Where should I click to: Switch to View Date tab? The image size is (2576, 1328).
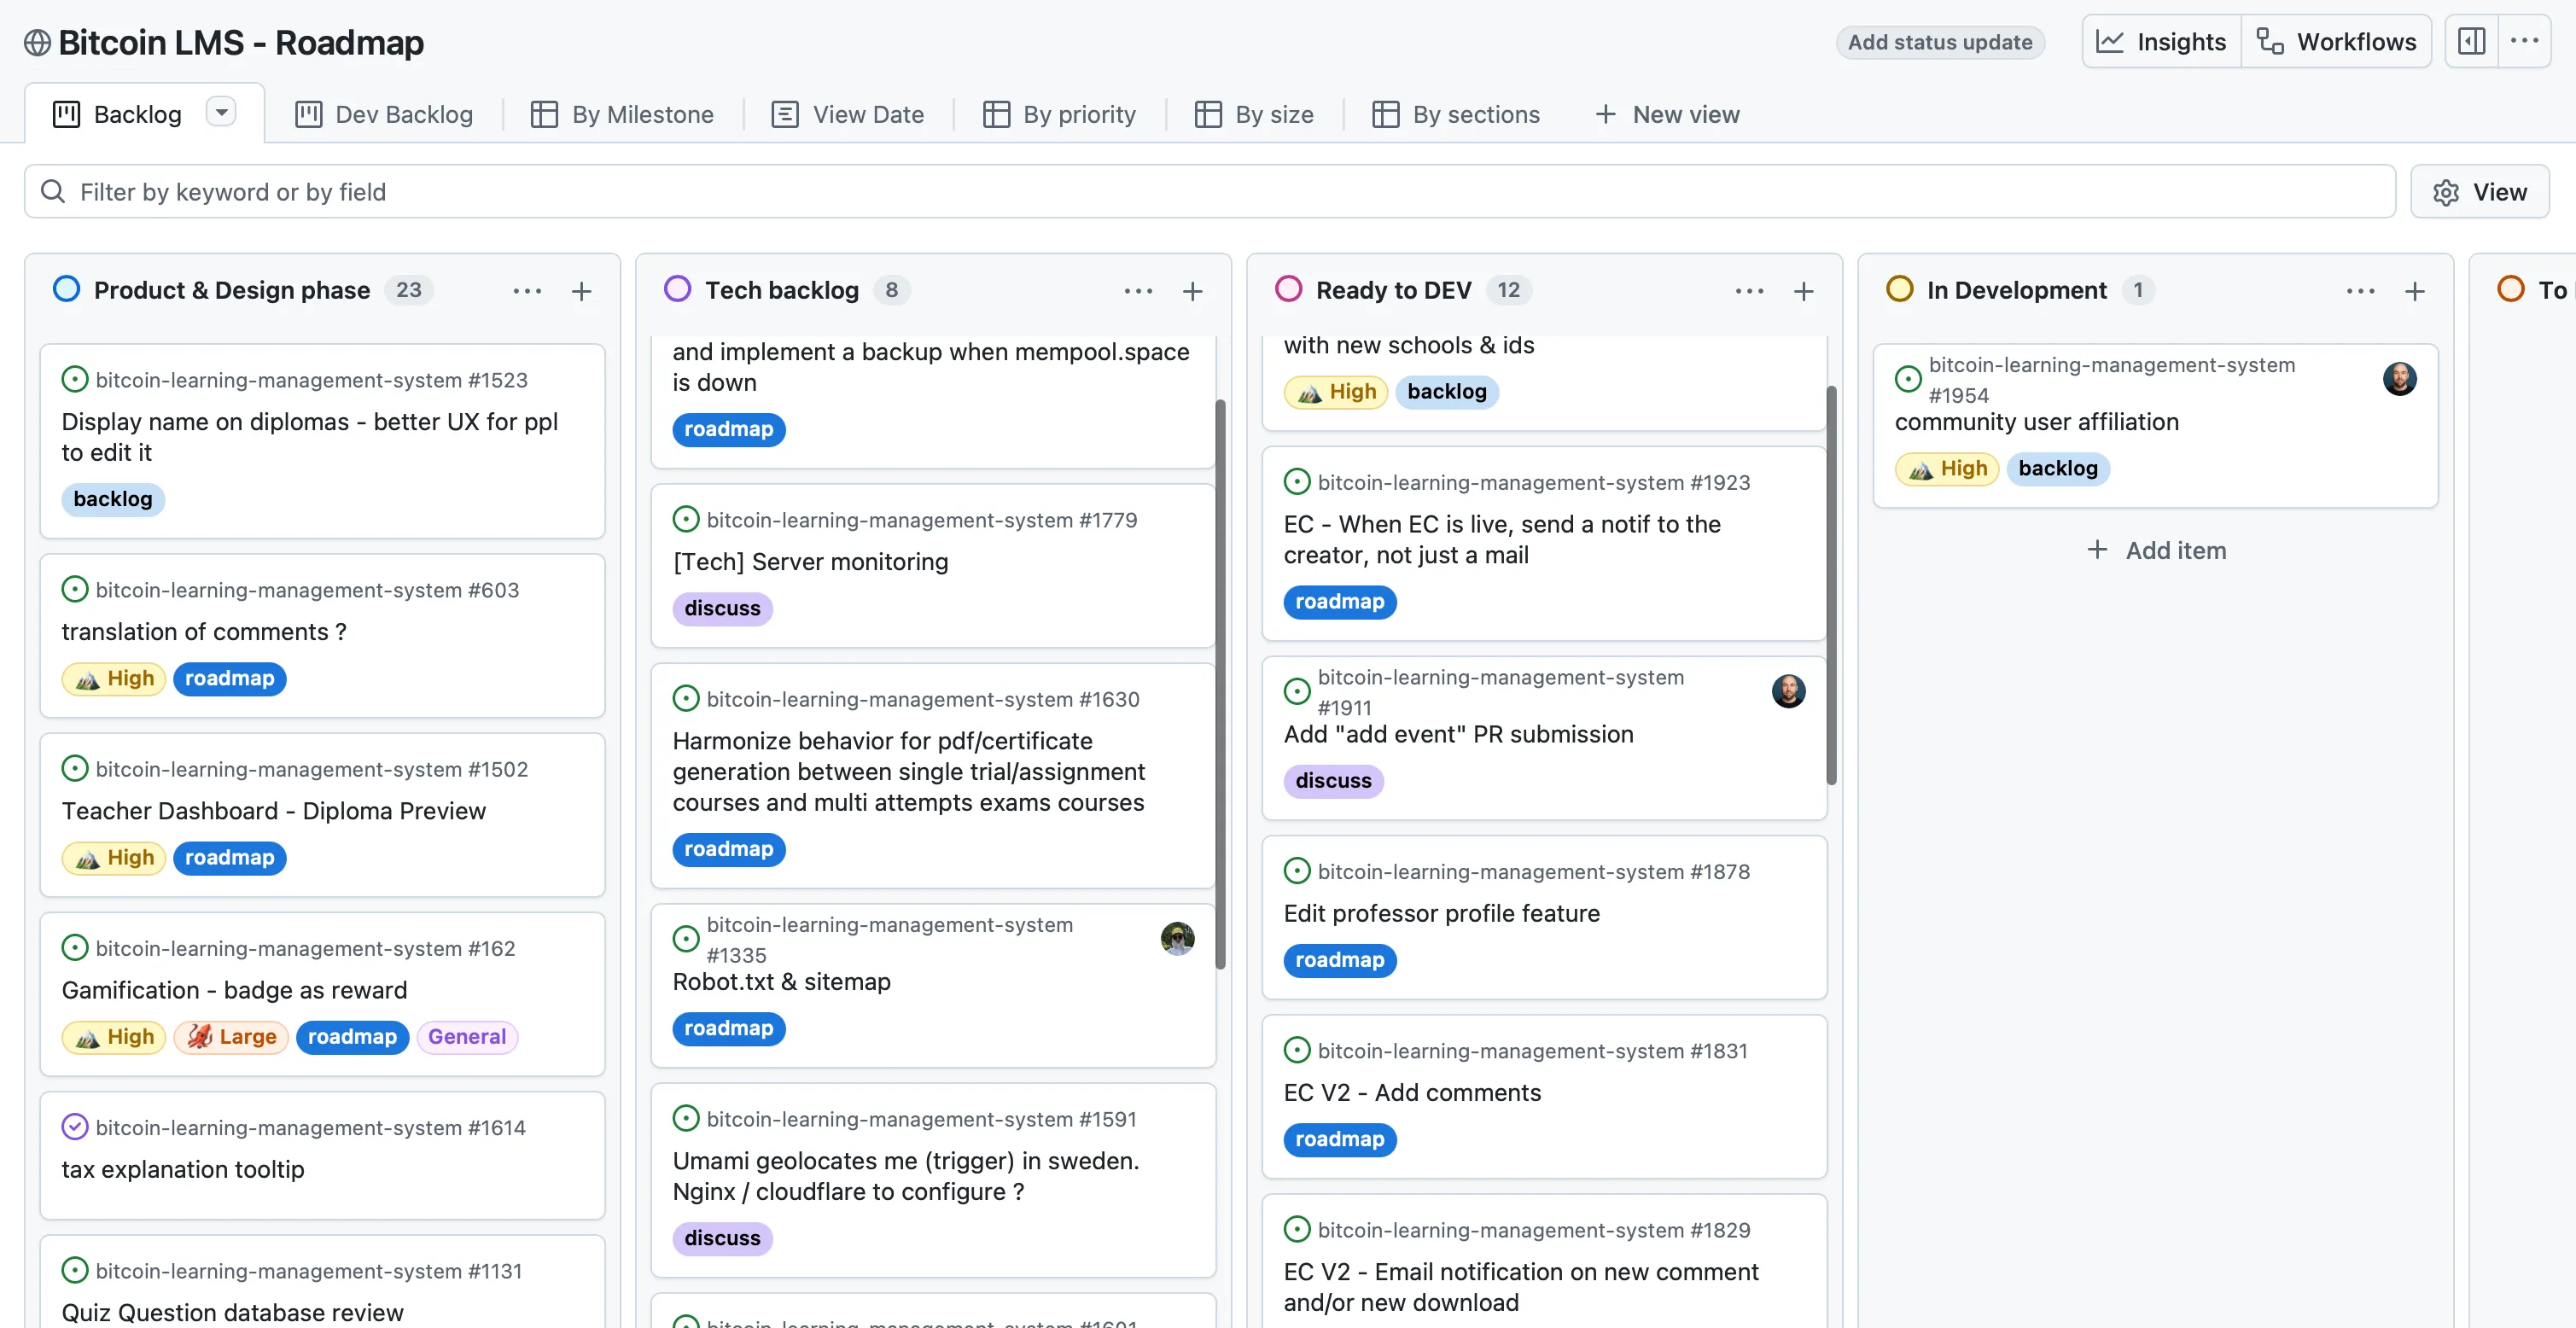[x=848, y=114]
